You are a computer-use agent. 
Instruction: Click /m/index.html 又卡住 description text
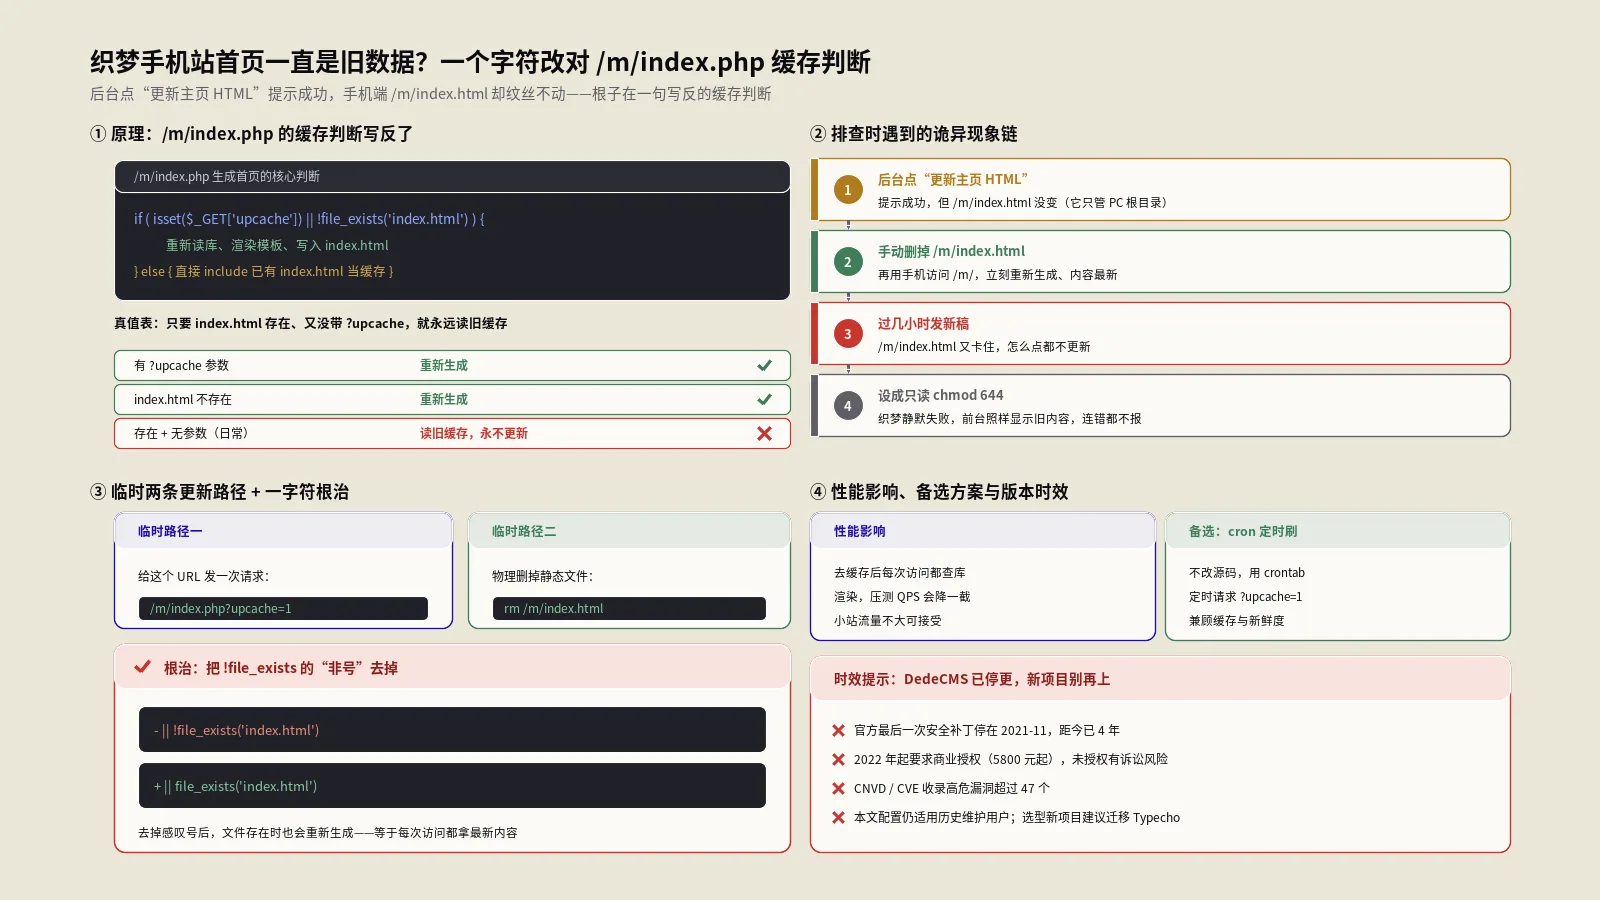tap(984, 346)
